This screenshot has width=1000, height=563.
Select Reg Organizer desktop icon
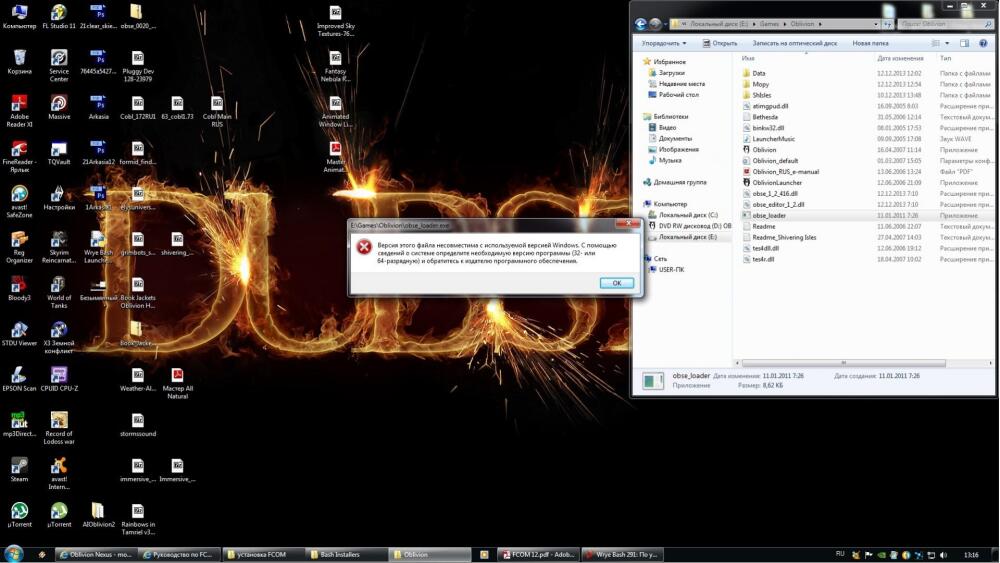(x=19, y=247)
